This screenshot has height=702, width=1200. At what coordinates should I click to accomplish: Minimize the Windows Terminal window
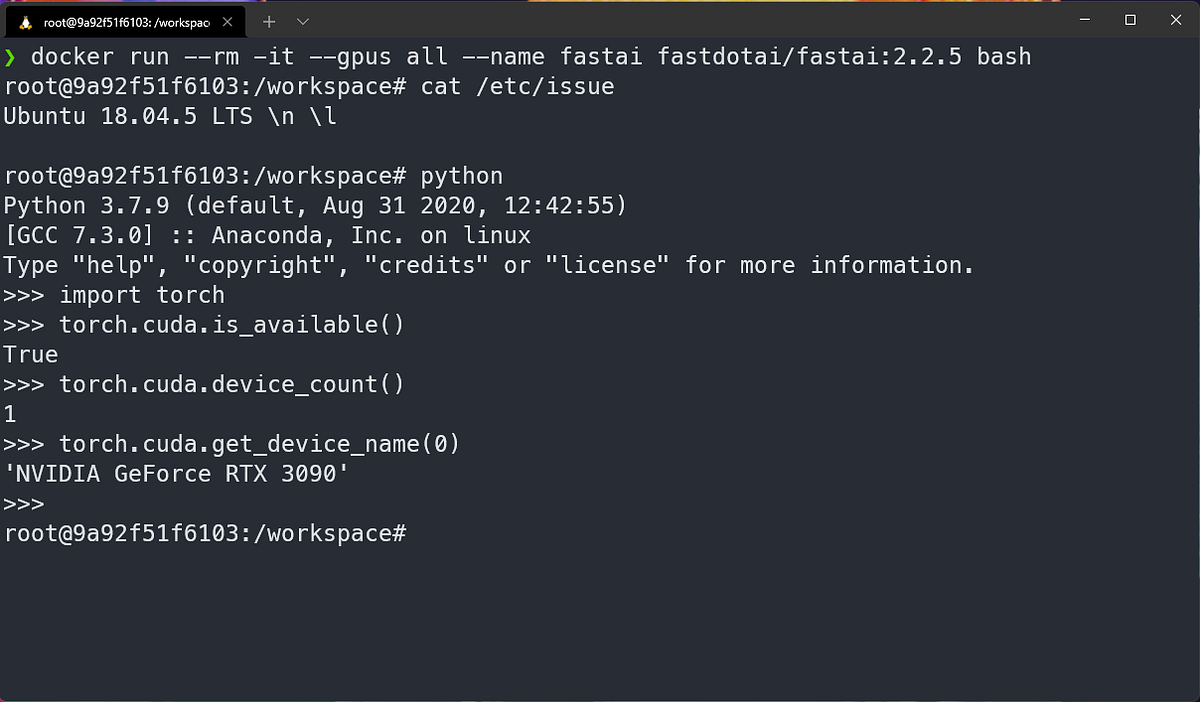[x=1085, y=20]
